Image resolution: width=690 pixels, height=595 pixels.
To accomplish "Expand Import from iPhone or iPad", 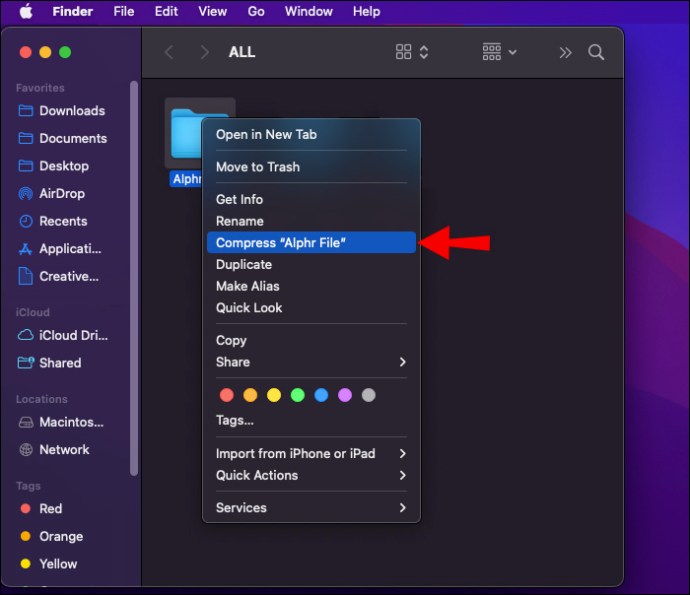I will 311,453.
